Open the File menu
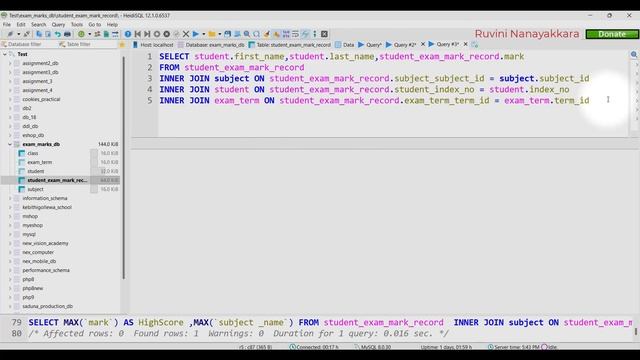Viewport: 640px width, 360px height. pos(7,24)
